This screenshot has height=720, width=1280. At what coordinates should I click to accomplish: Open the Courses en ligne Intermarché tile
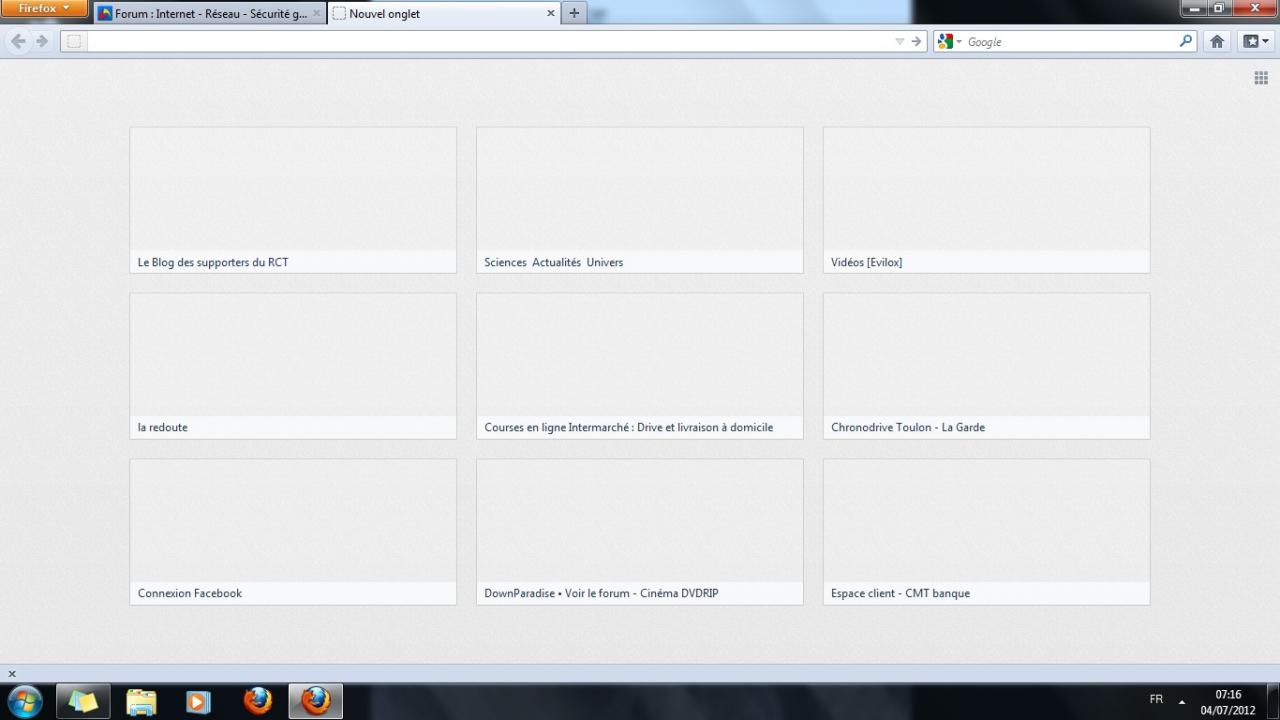click(640, 366)
